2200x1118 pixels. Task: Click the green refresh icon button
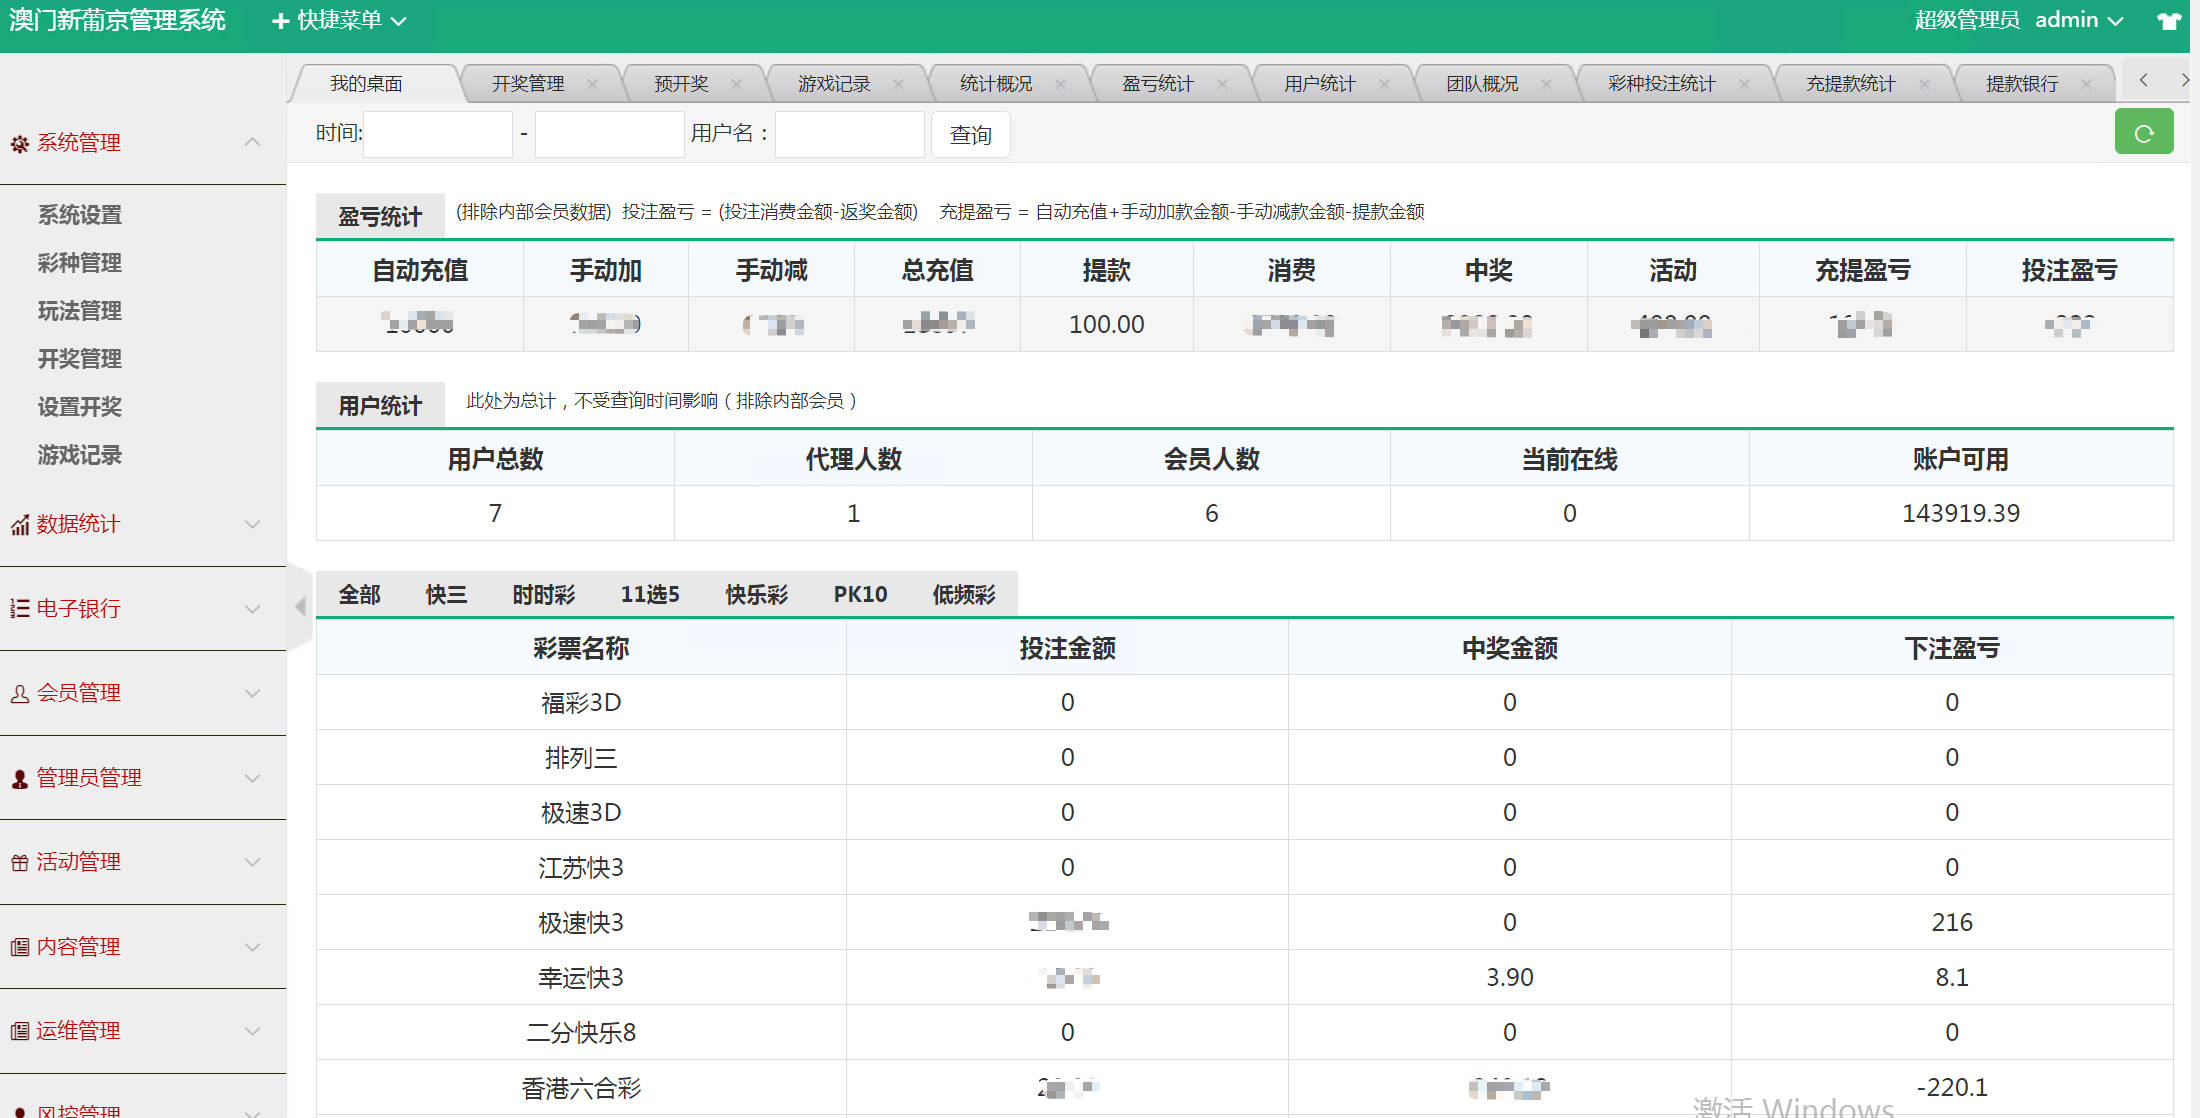pyautogui.click(x=2143, y=133)
